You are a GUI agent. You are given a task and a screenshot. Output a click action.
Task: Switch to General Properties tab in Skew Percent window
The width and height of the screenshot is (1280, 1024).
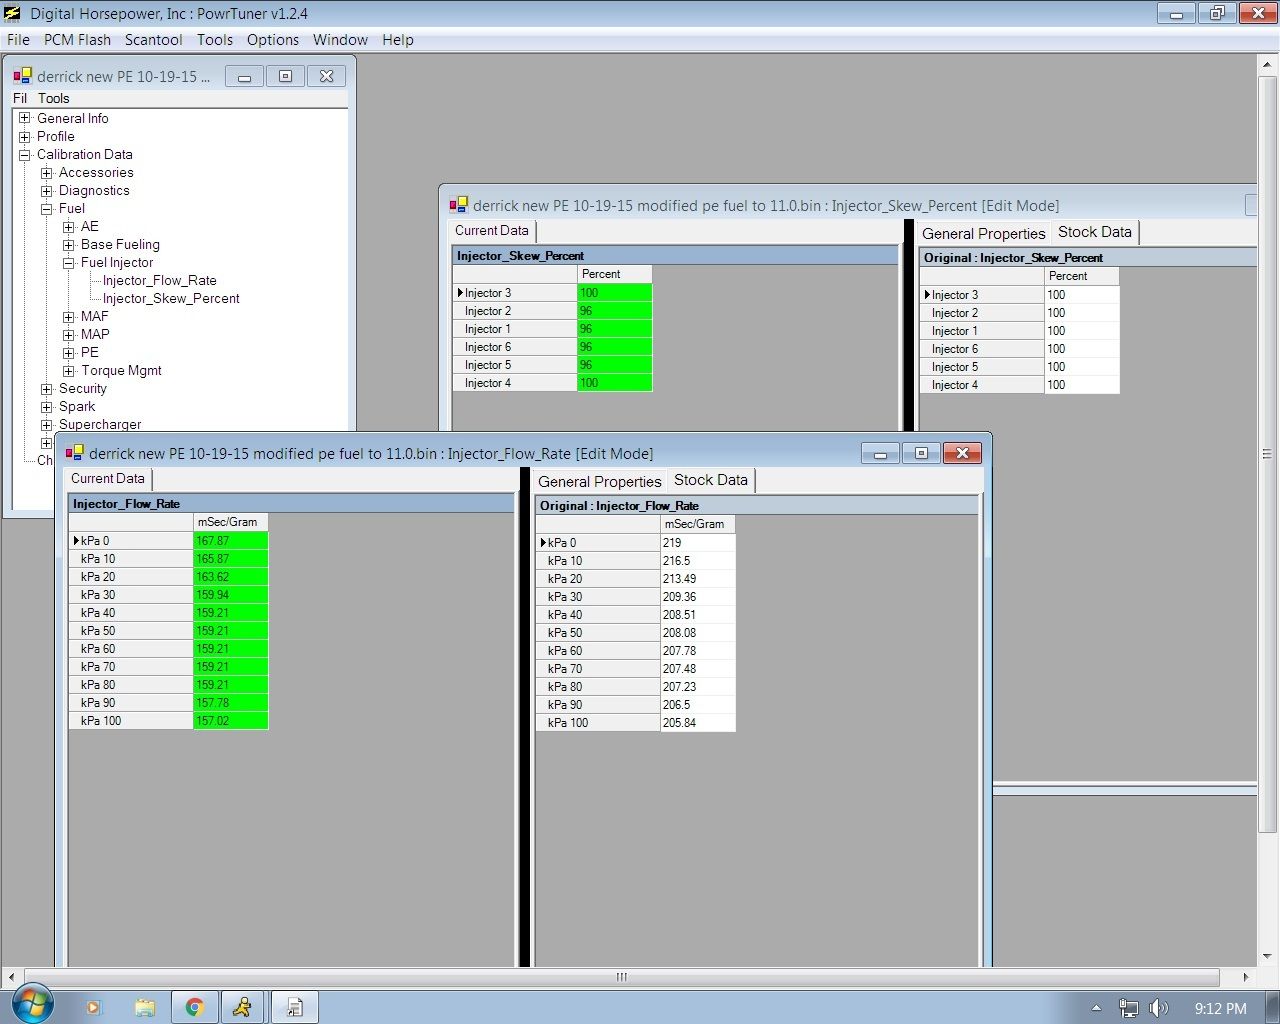984,234
